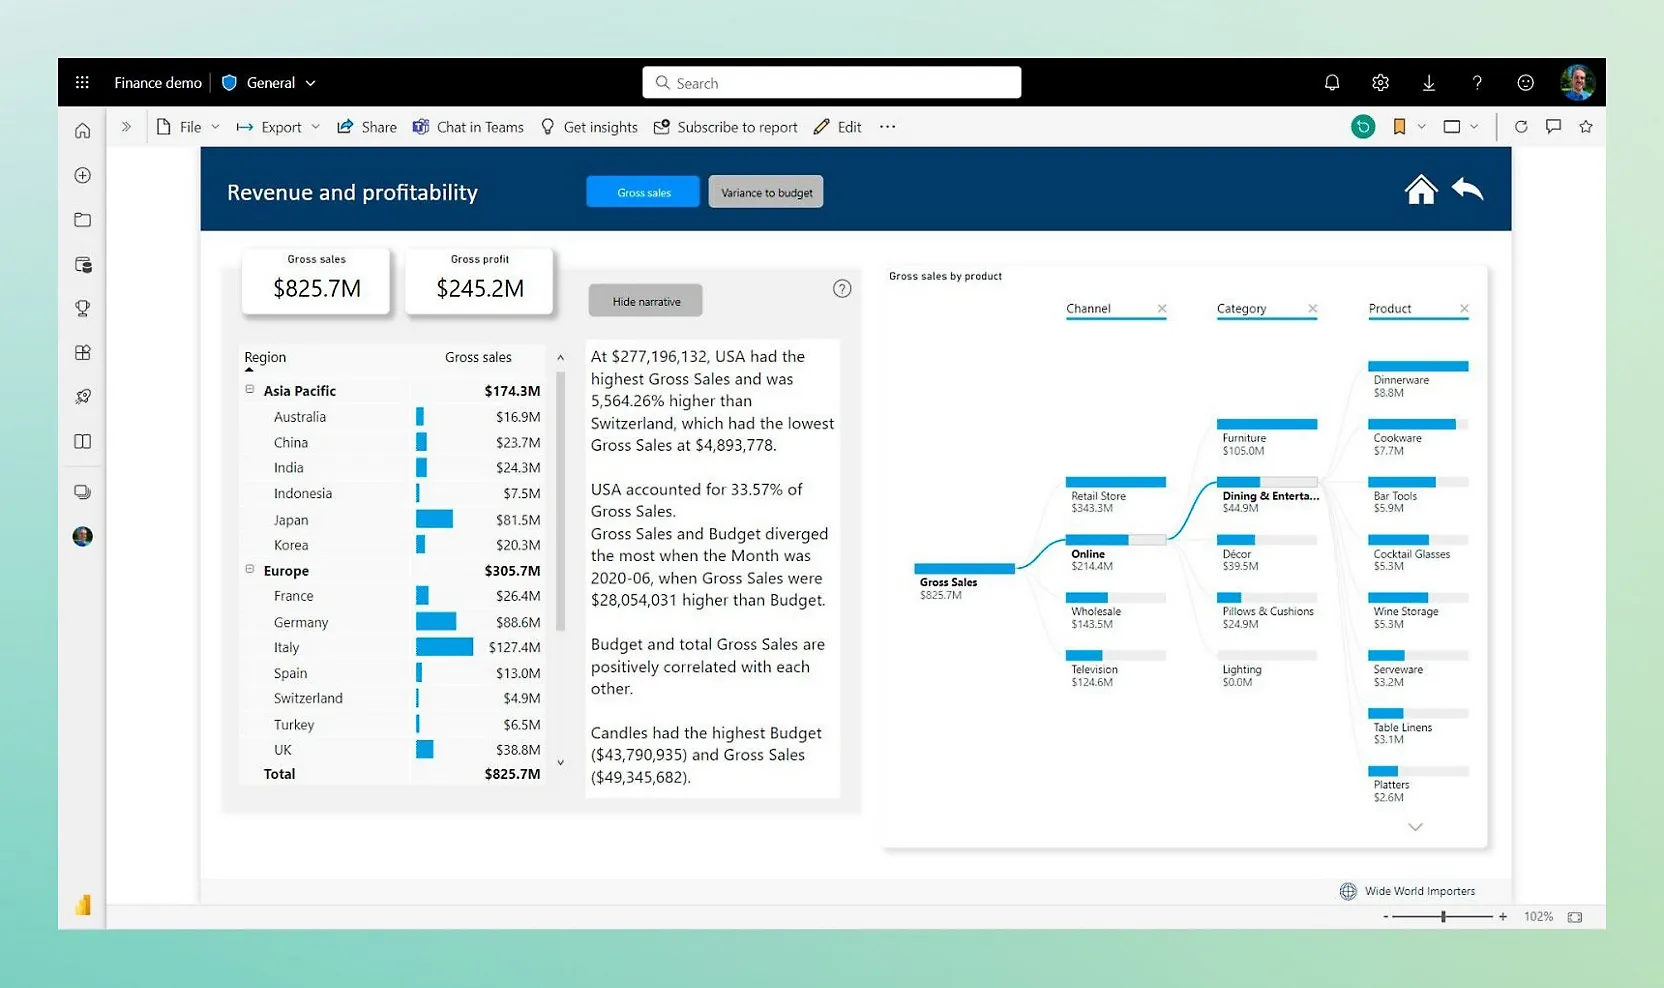The width and height of the screenshot is (1664, 988).
Task: Click the download arrow icon in top bar
Action: (x=1428, y=83)
